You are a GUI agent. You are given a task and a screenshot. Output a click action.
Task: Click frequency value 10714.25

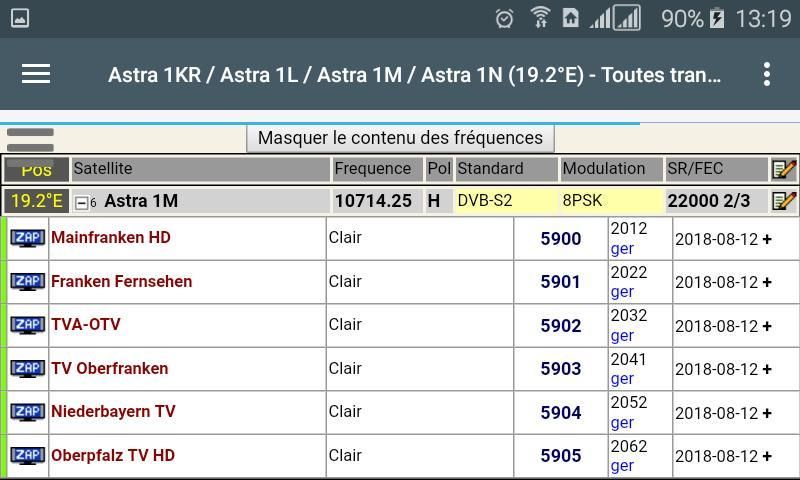pyautogui.click(x=373, y=201)
